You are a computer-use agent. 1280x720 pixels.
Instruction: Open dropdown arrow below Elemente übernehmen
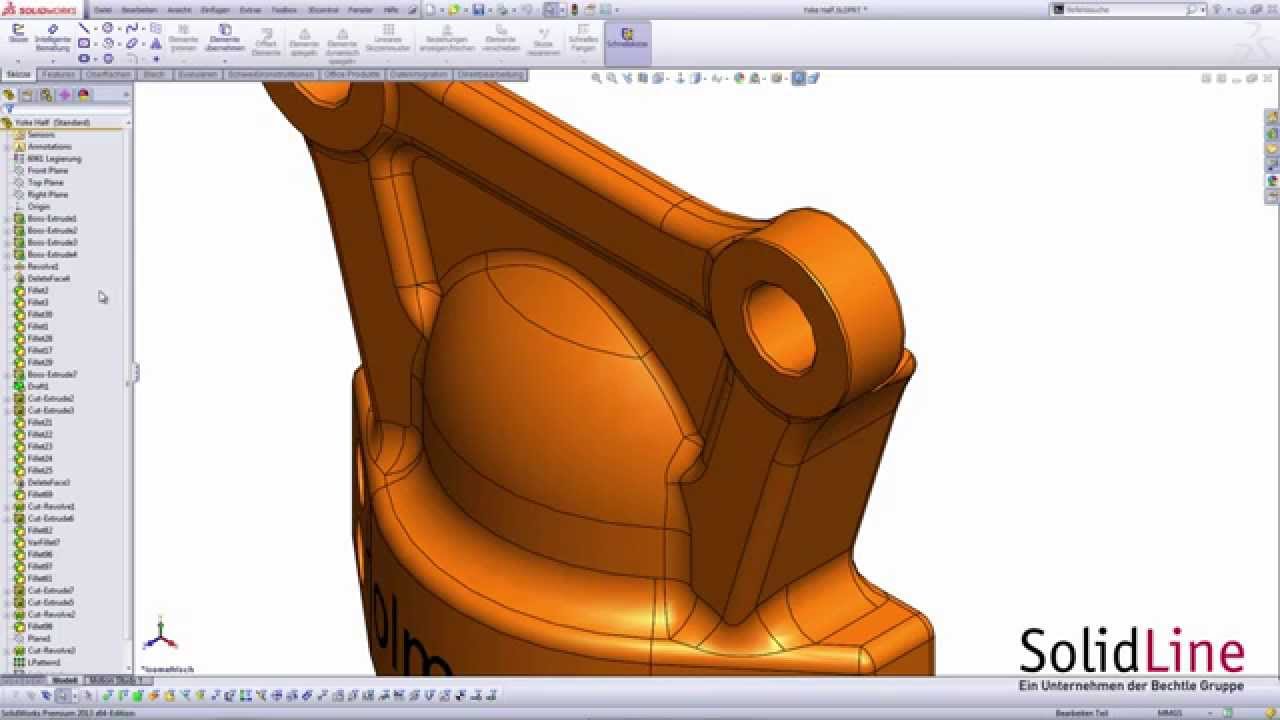coord(225,59)
